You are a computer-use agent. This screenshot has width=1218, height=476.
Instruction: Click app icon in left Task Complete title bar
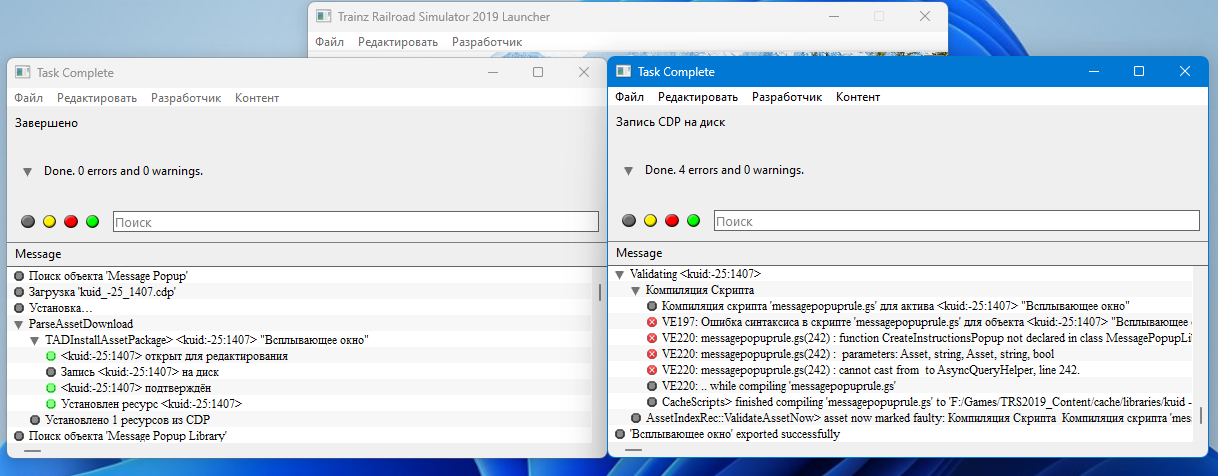click(x=23, y=72)
